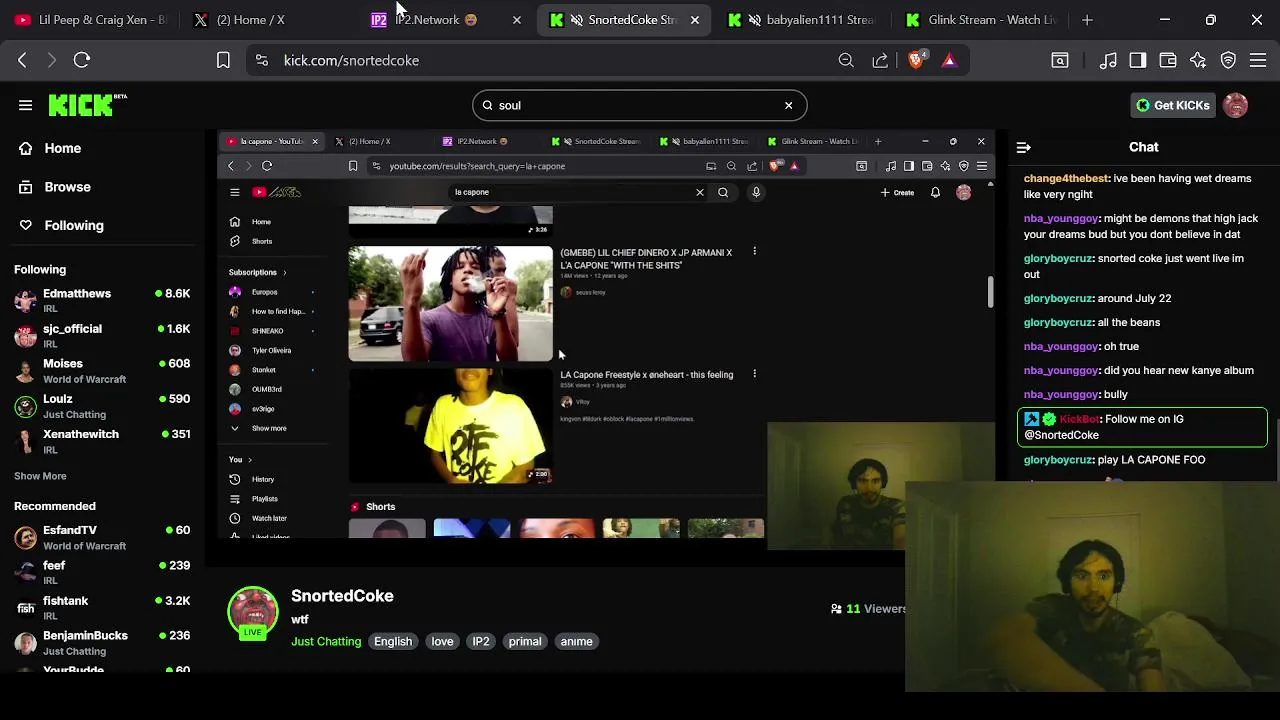
Task: Go back using browser back arrow
Action: pos(22,60)
